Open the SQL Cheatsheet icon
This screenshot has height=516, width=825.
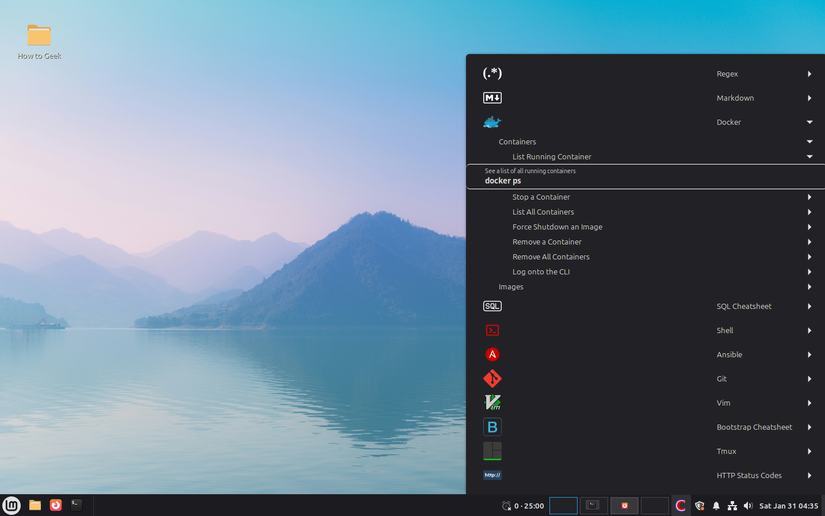tap(492, 306)
